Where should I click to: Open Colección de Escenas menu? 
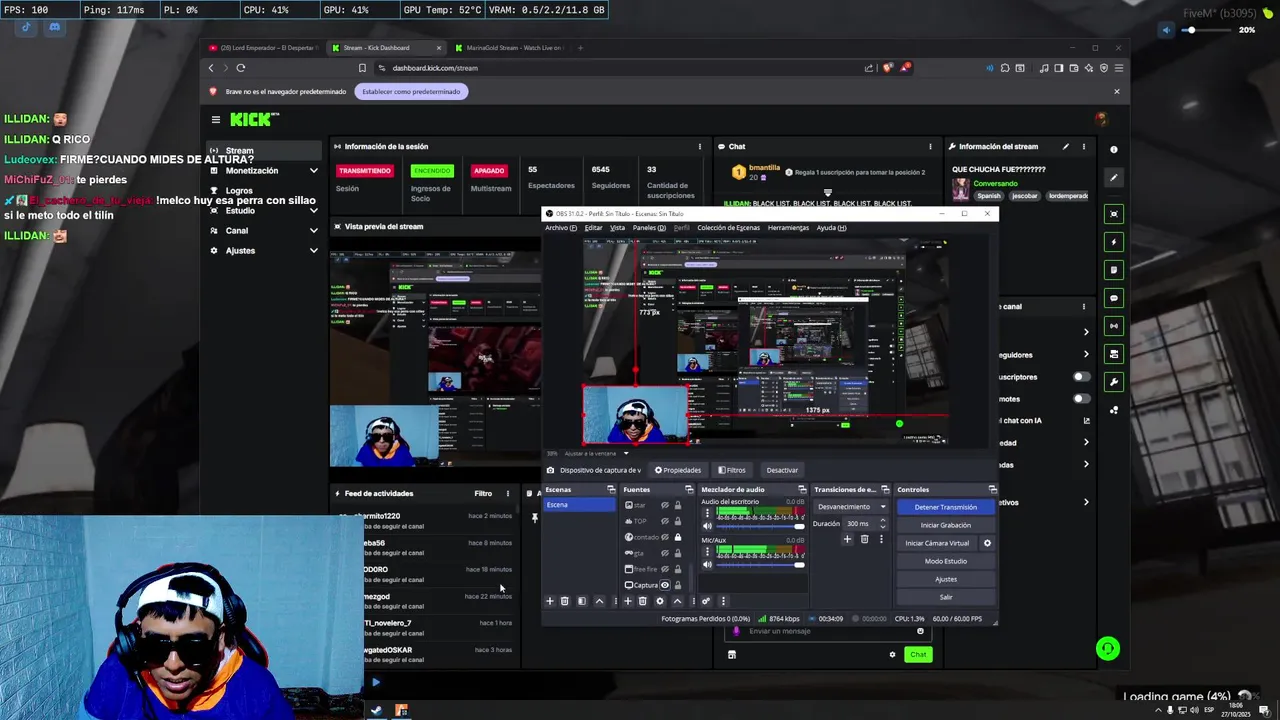point(728,228)
